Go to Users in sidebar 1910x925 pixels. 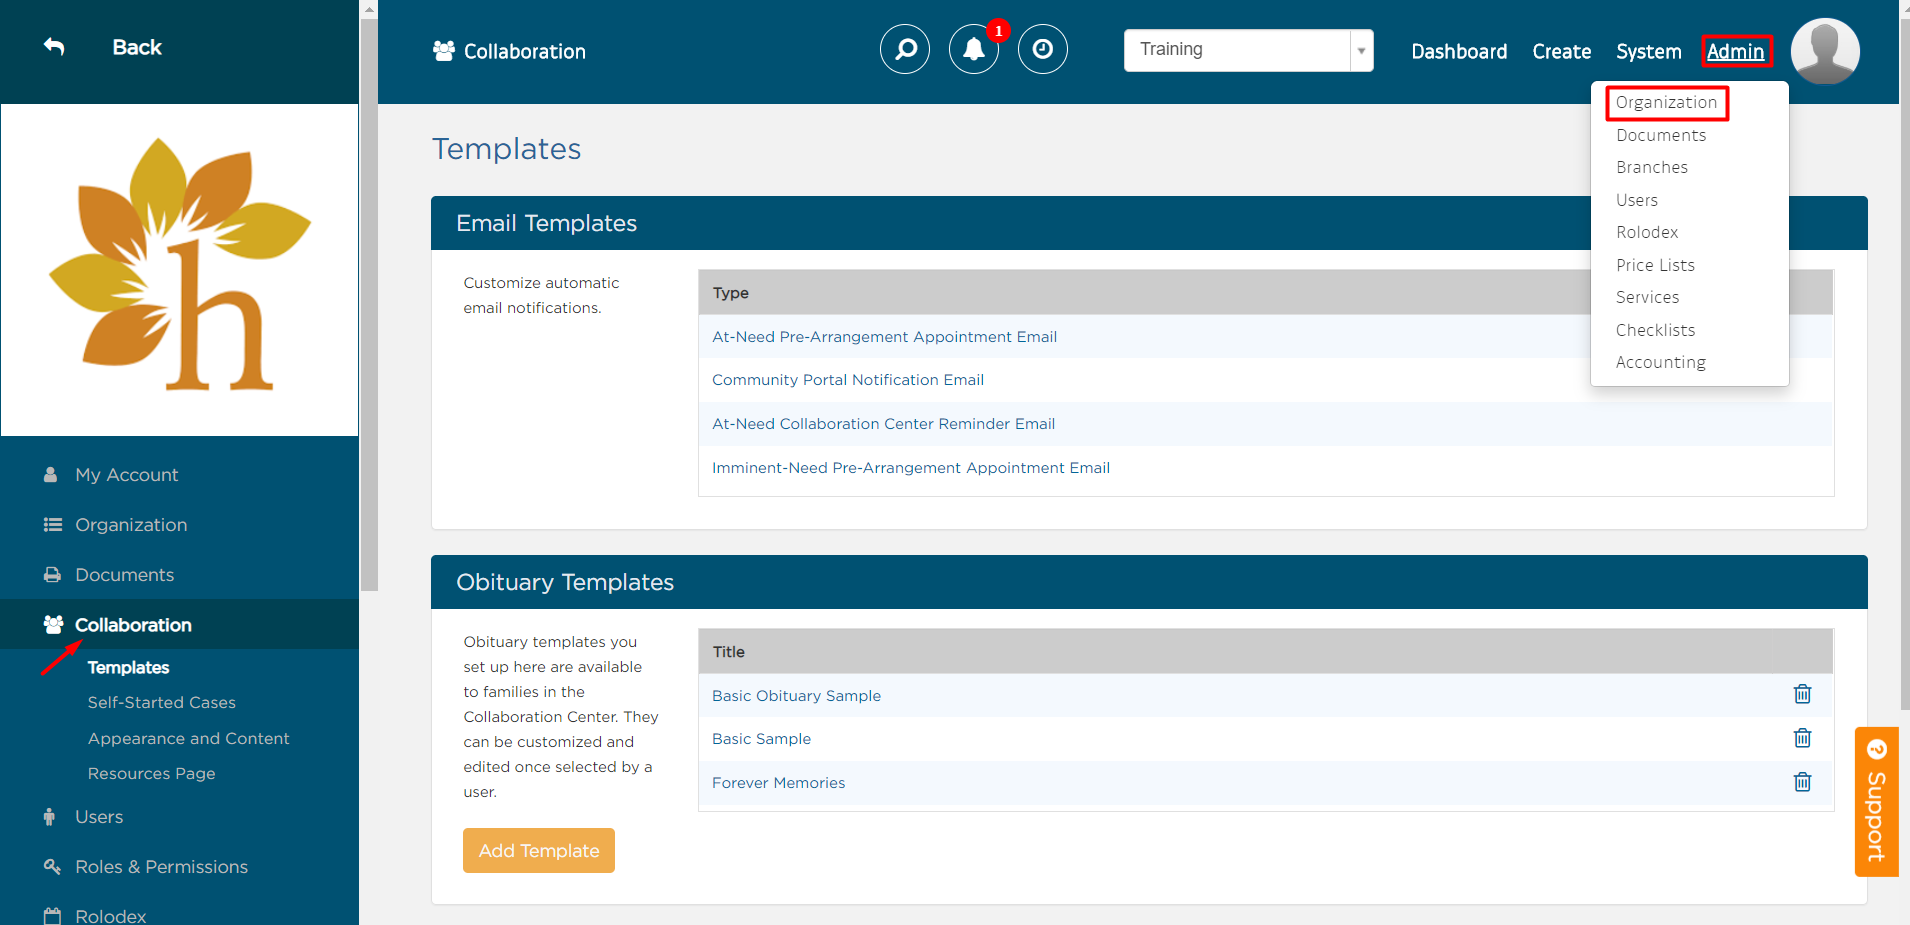coord(99,817)
